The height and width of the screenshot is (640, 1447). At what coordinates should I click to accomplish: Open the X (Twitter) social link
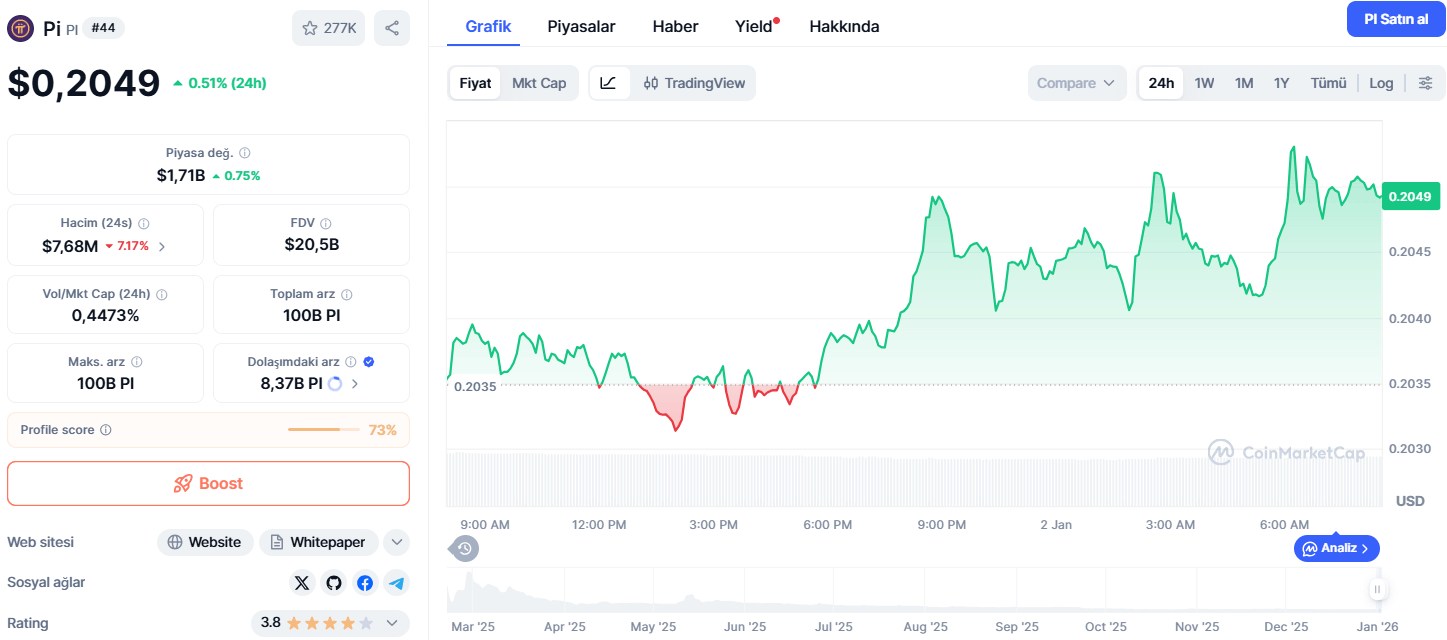[x=302, y=583]
